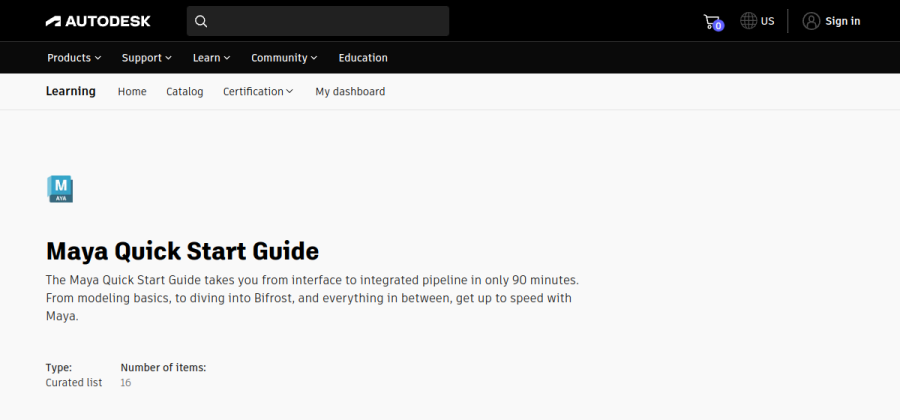Click the user profile avatar icon
The width and height of the screenshot is (900, 420).
tap(811, 21)
